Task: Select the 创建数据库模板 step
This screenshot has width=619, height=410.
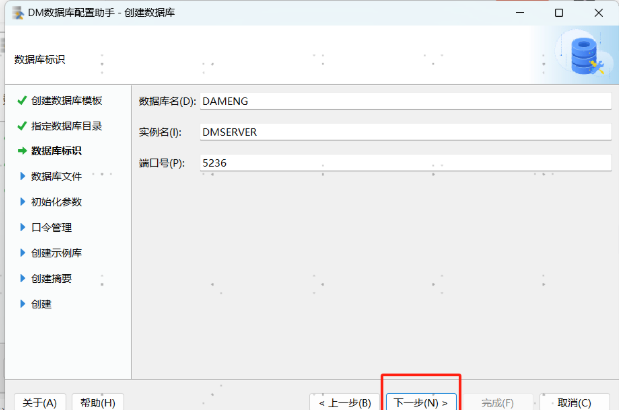Action: [x=66, y=101]
